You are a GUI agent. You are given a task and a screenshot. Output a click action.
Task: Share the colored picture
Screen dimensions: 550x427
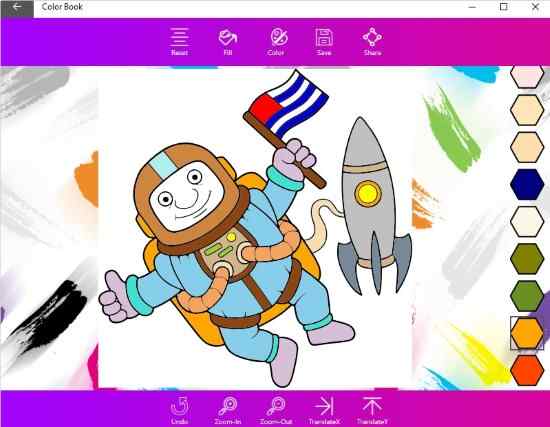point(372,42)
